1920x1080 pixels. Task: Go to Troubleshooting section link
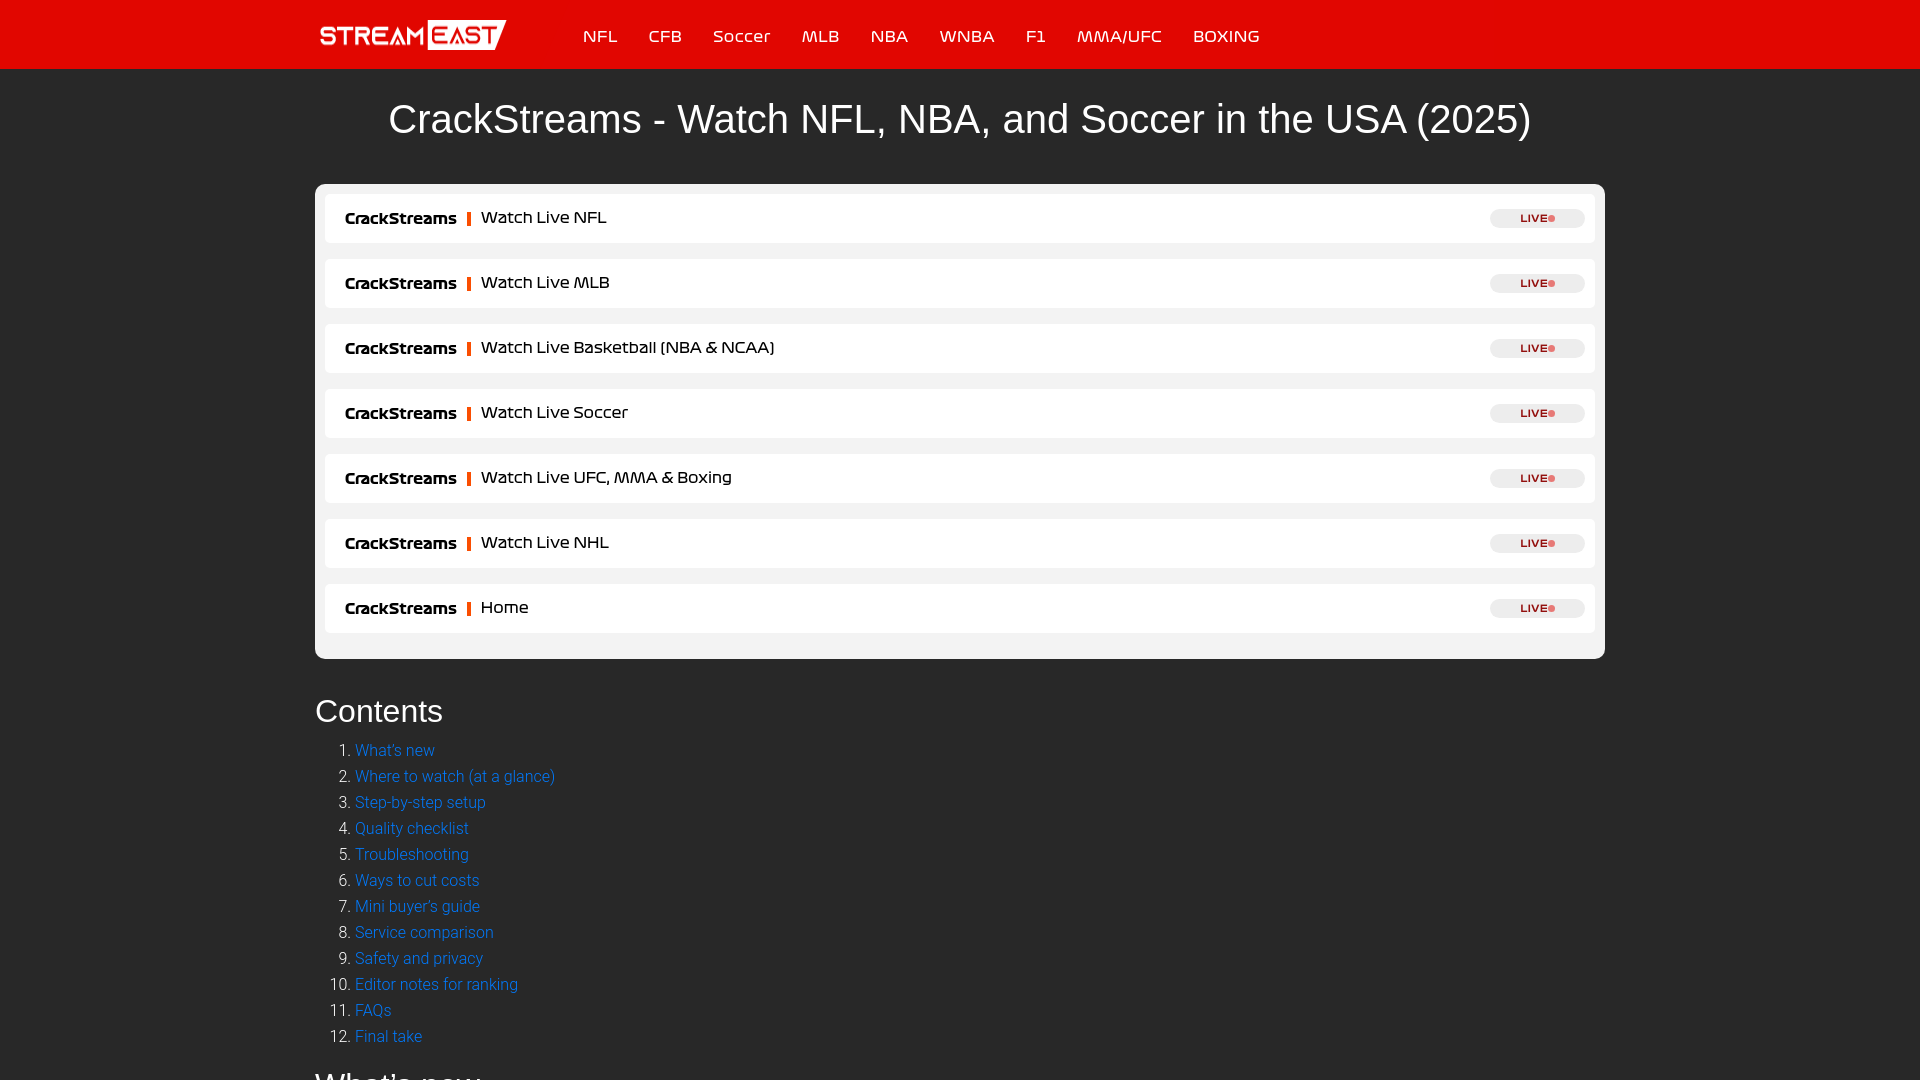point(412,854)
